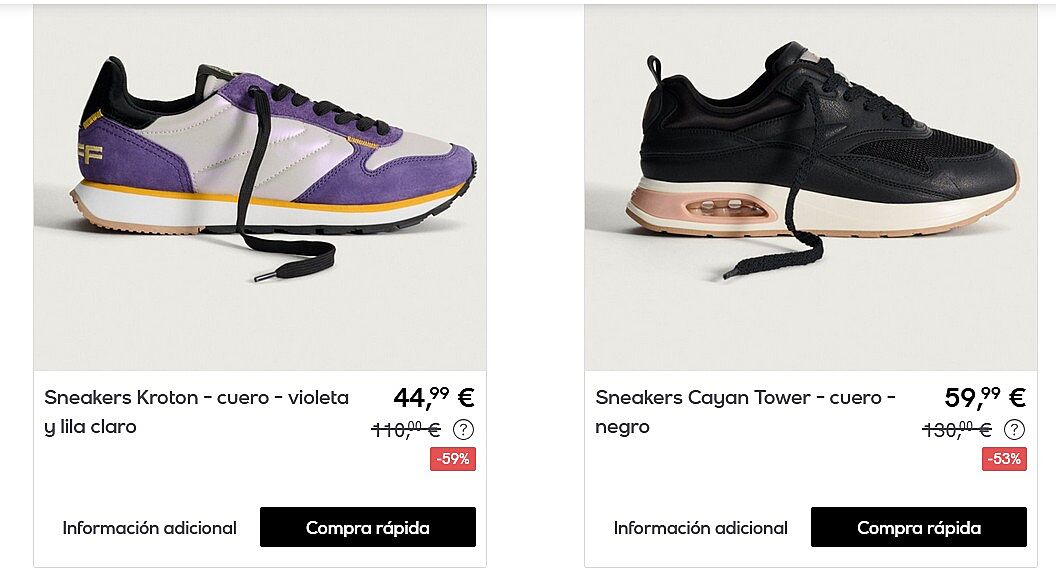This screenshot has width=1056, height=587.
Task: Select the Sneakers Kroton product title
Action: point(197,412)
